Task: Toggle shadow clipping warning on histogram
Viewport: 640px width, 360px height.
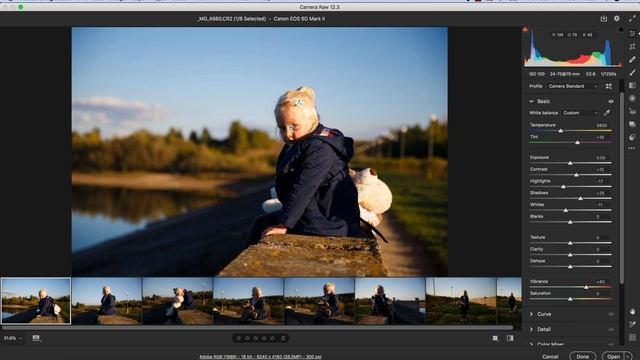Action: point(525,29)
